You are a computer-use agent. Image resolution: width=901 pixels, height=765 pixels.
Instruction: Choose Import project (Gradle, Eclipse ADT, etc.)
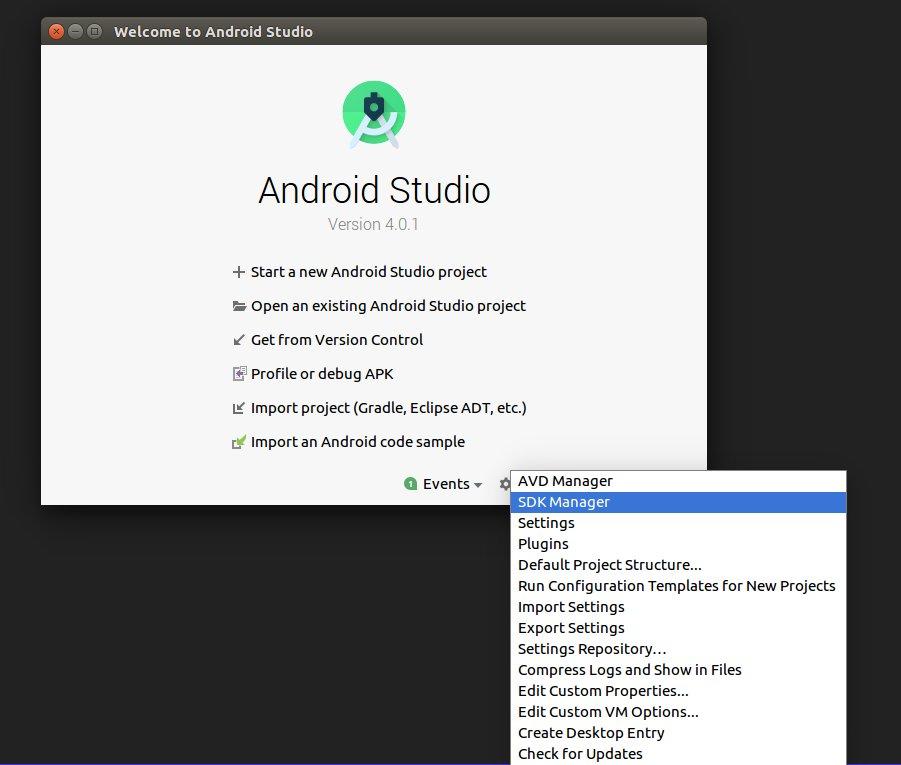(388, 408)
